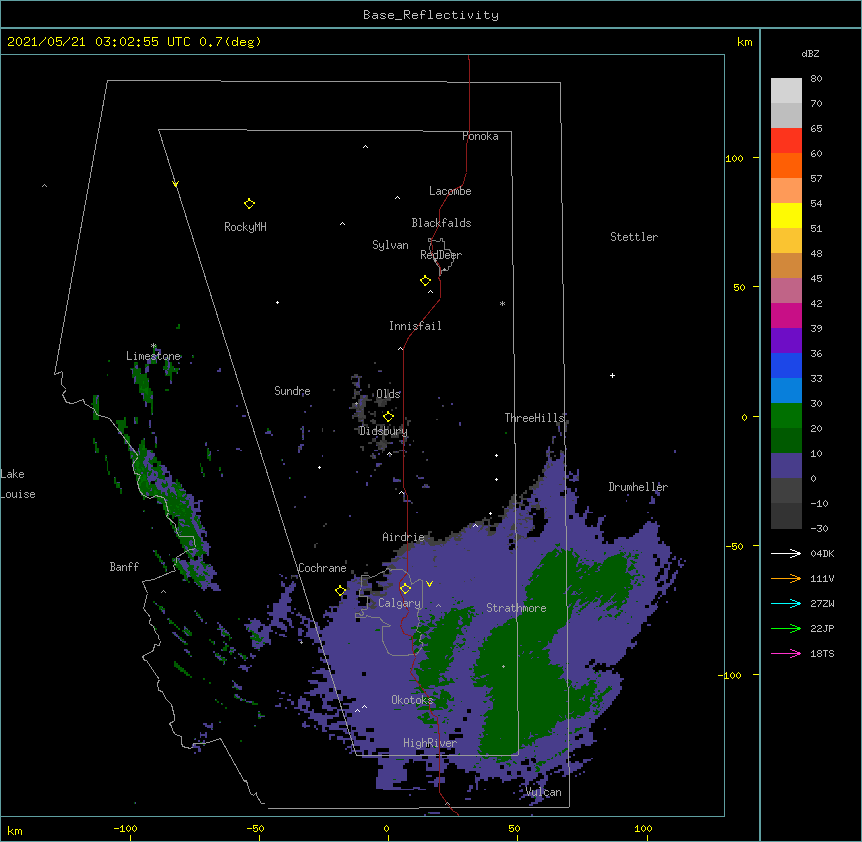The image size is (862, 842).
Task: Click the orange 111V arrow legend
Action: (786, 578)
